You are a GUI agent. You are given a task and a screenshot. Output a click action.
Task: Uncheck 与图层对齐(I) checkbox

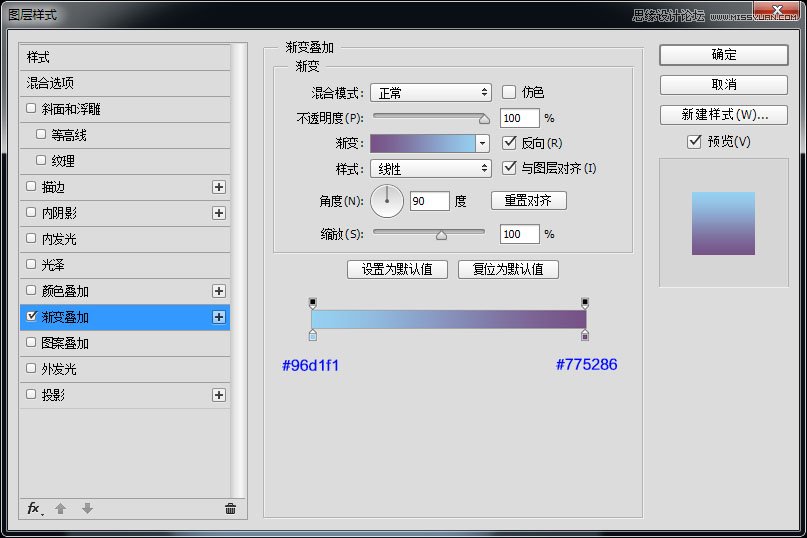[x=509, y=167]
